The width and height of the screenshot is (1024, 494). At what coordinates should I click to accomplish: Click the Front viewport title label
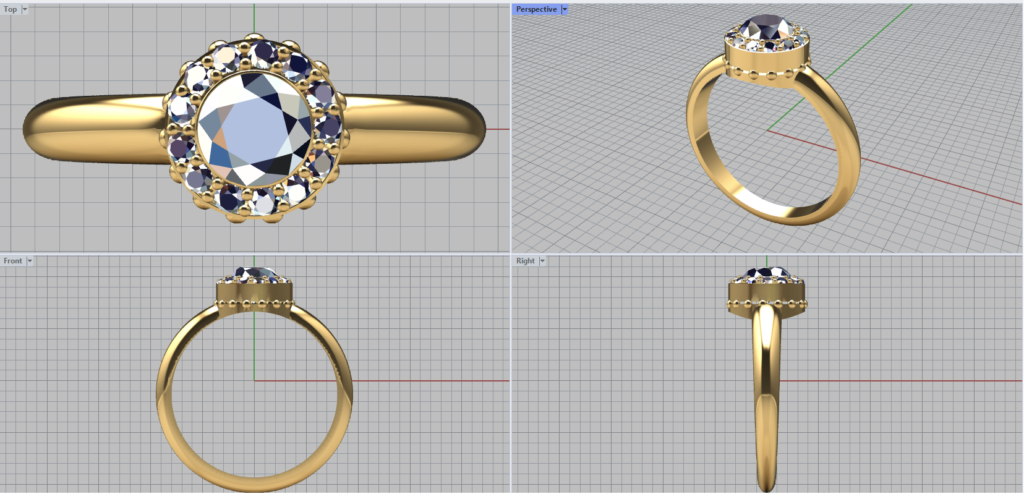click(x=12, y=261)
